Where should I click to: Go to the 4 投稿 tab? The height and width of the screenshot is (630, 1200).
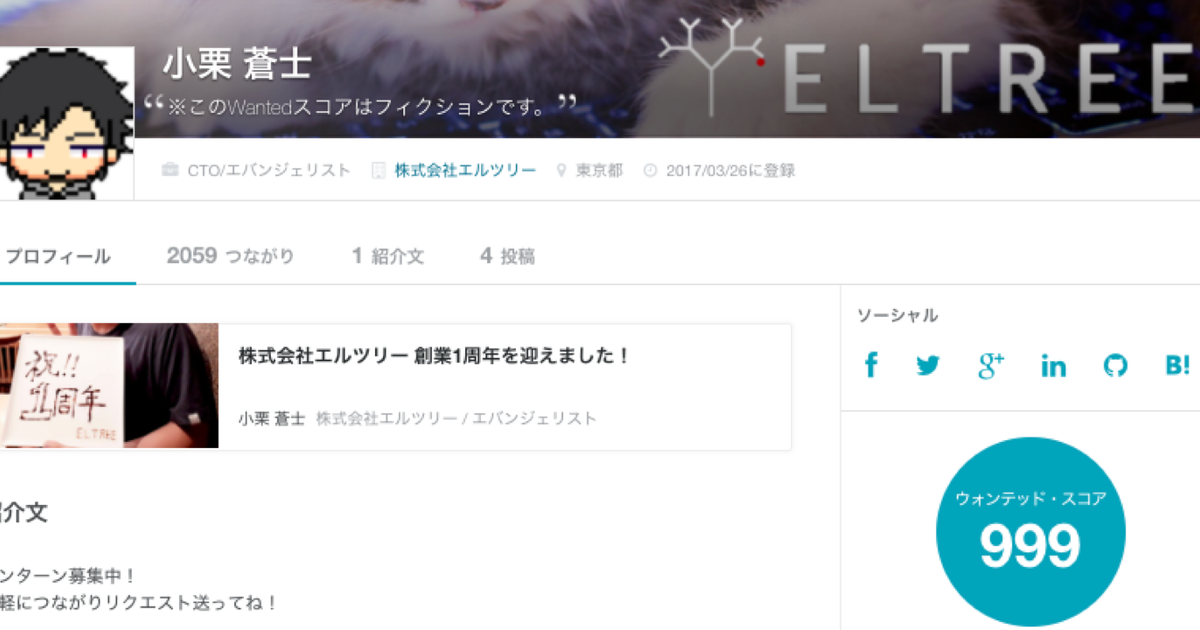click(507, 256)
